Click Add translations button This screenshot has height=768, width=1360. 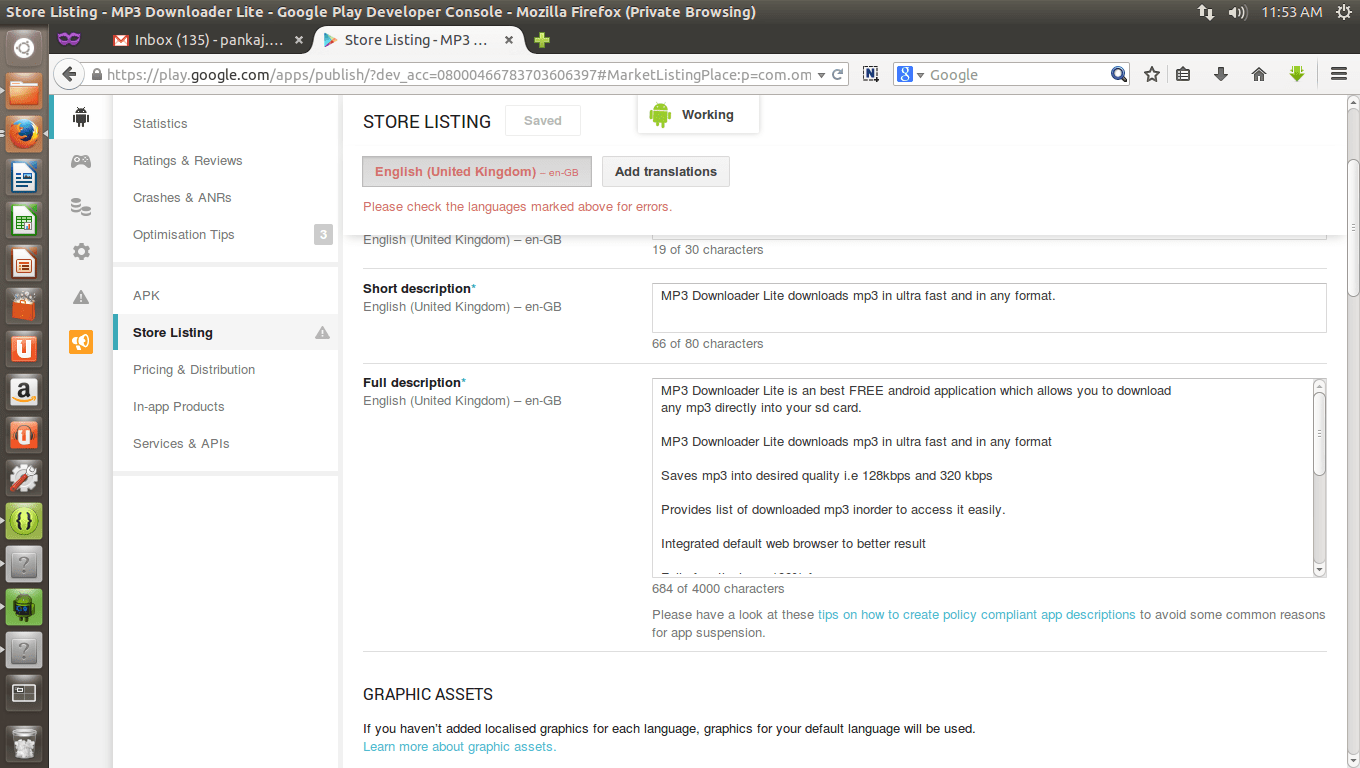[x=666, y=172]
